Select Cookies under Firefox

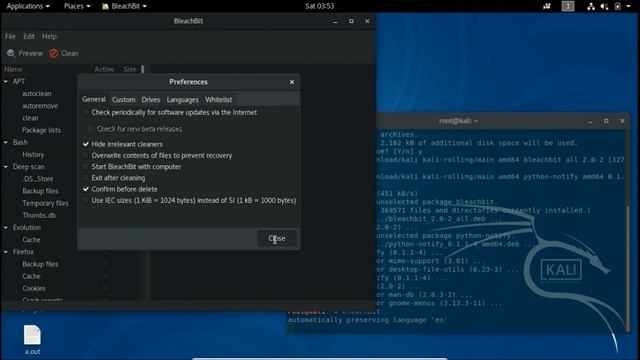point(34,289)
